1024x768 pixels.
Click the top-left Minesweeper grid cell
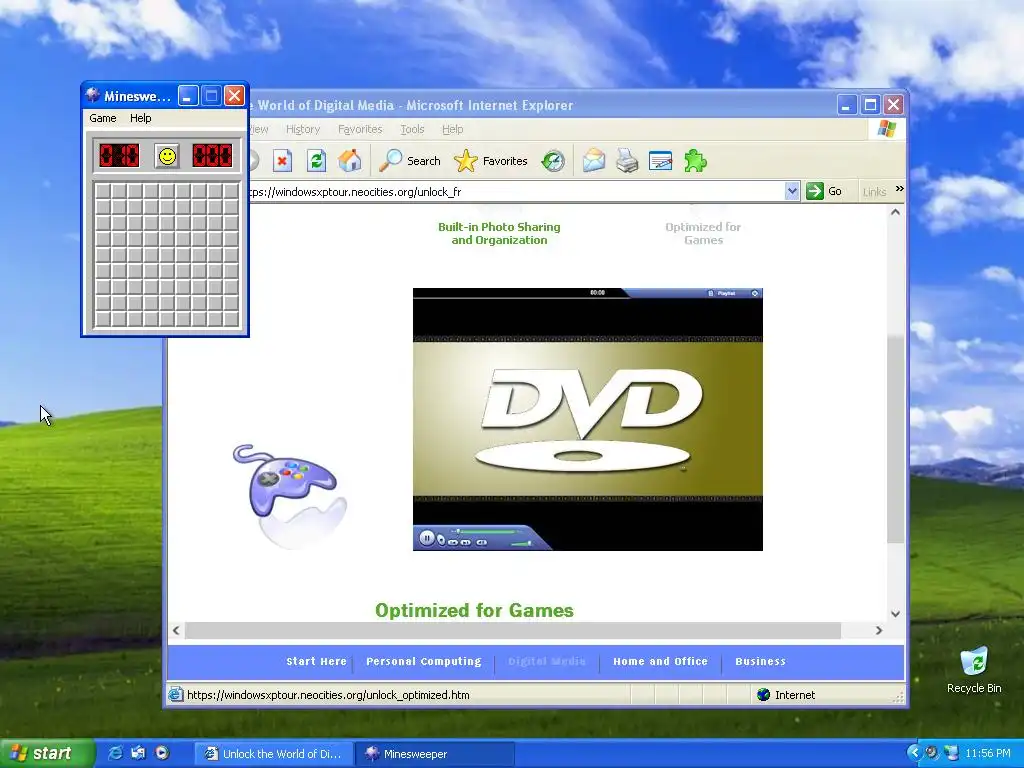(103, 191)
